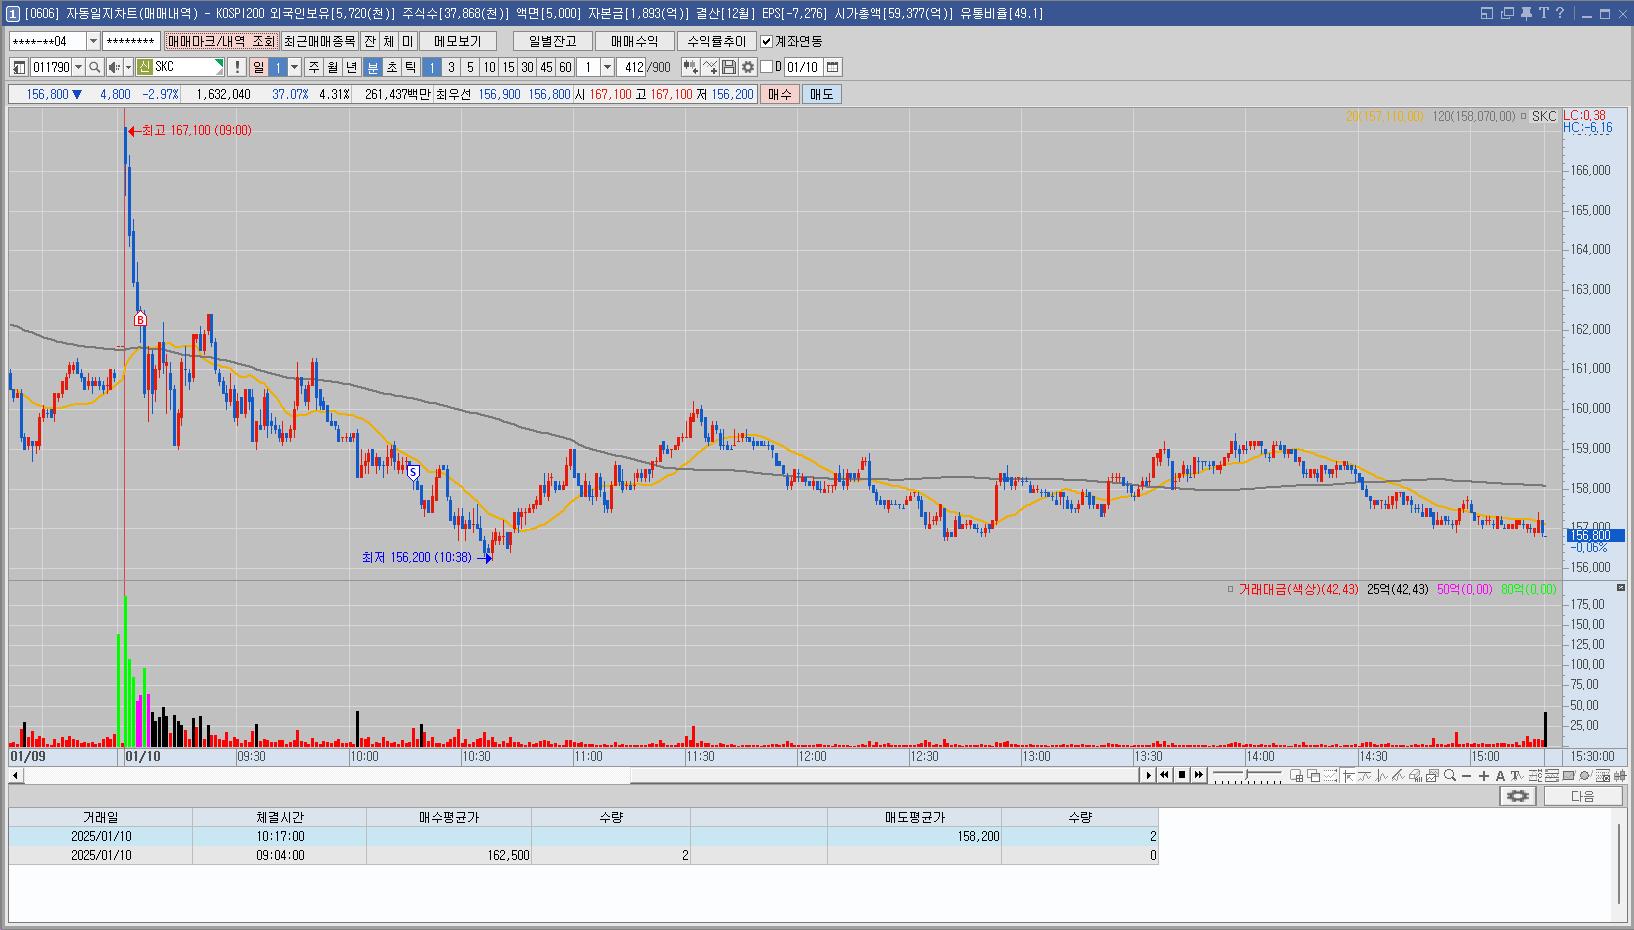Toggle the D checkbox beside date field
The height and width of the screenshot is (930, 1634).
tap(767, 67)
